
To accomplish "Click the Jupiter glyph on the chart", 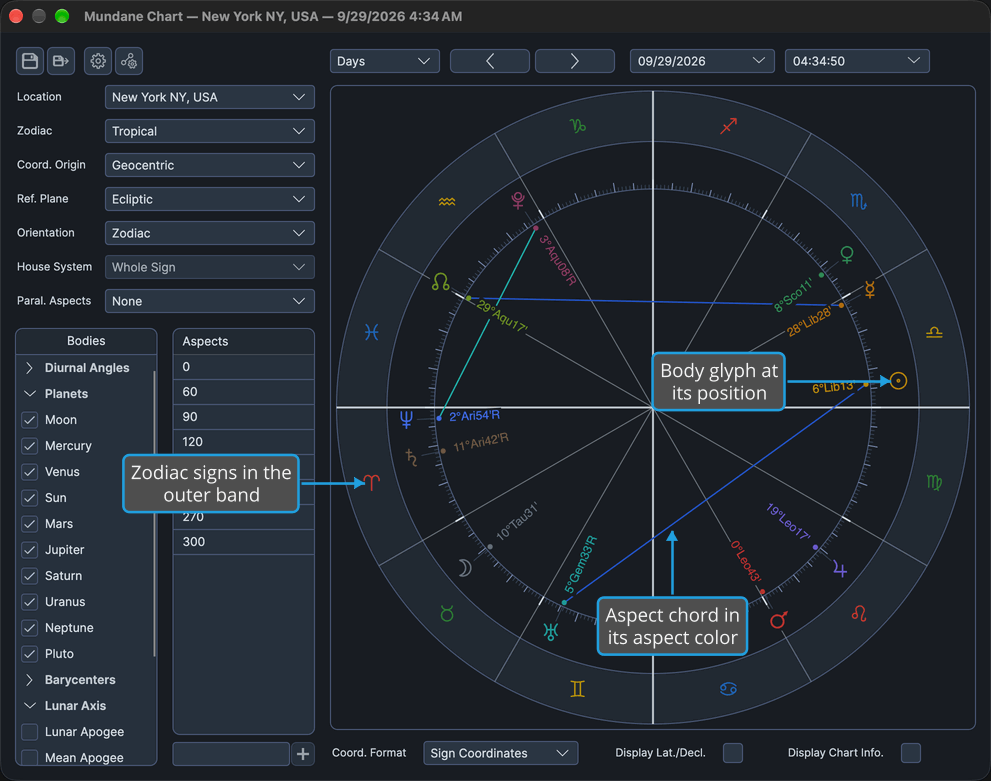I will coord(840,569).
